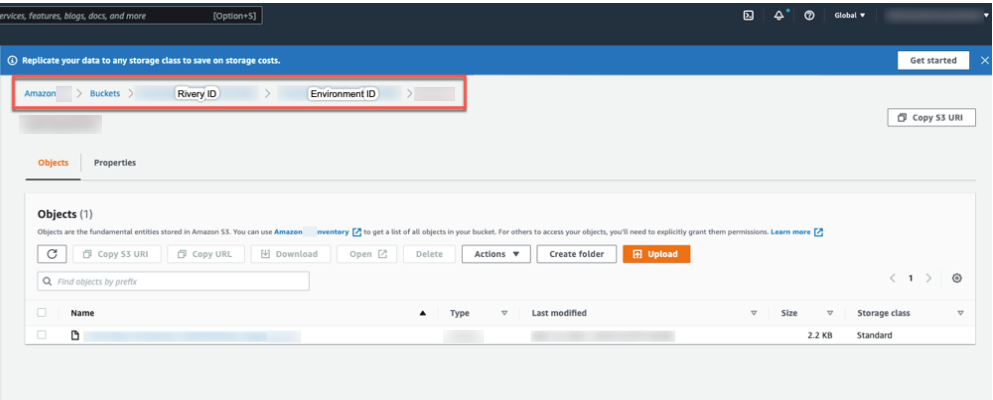Select the Objects tab
The image size is (993, 400).
tap(53, 162)
